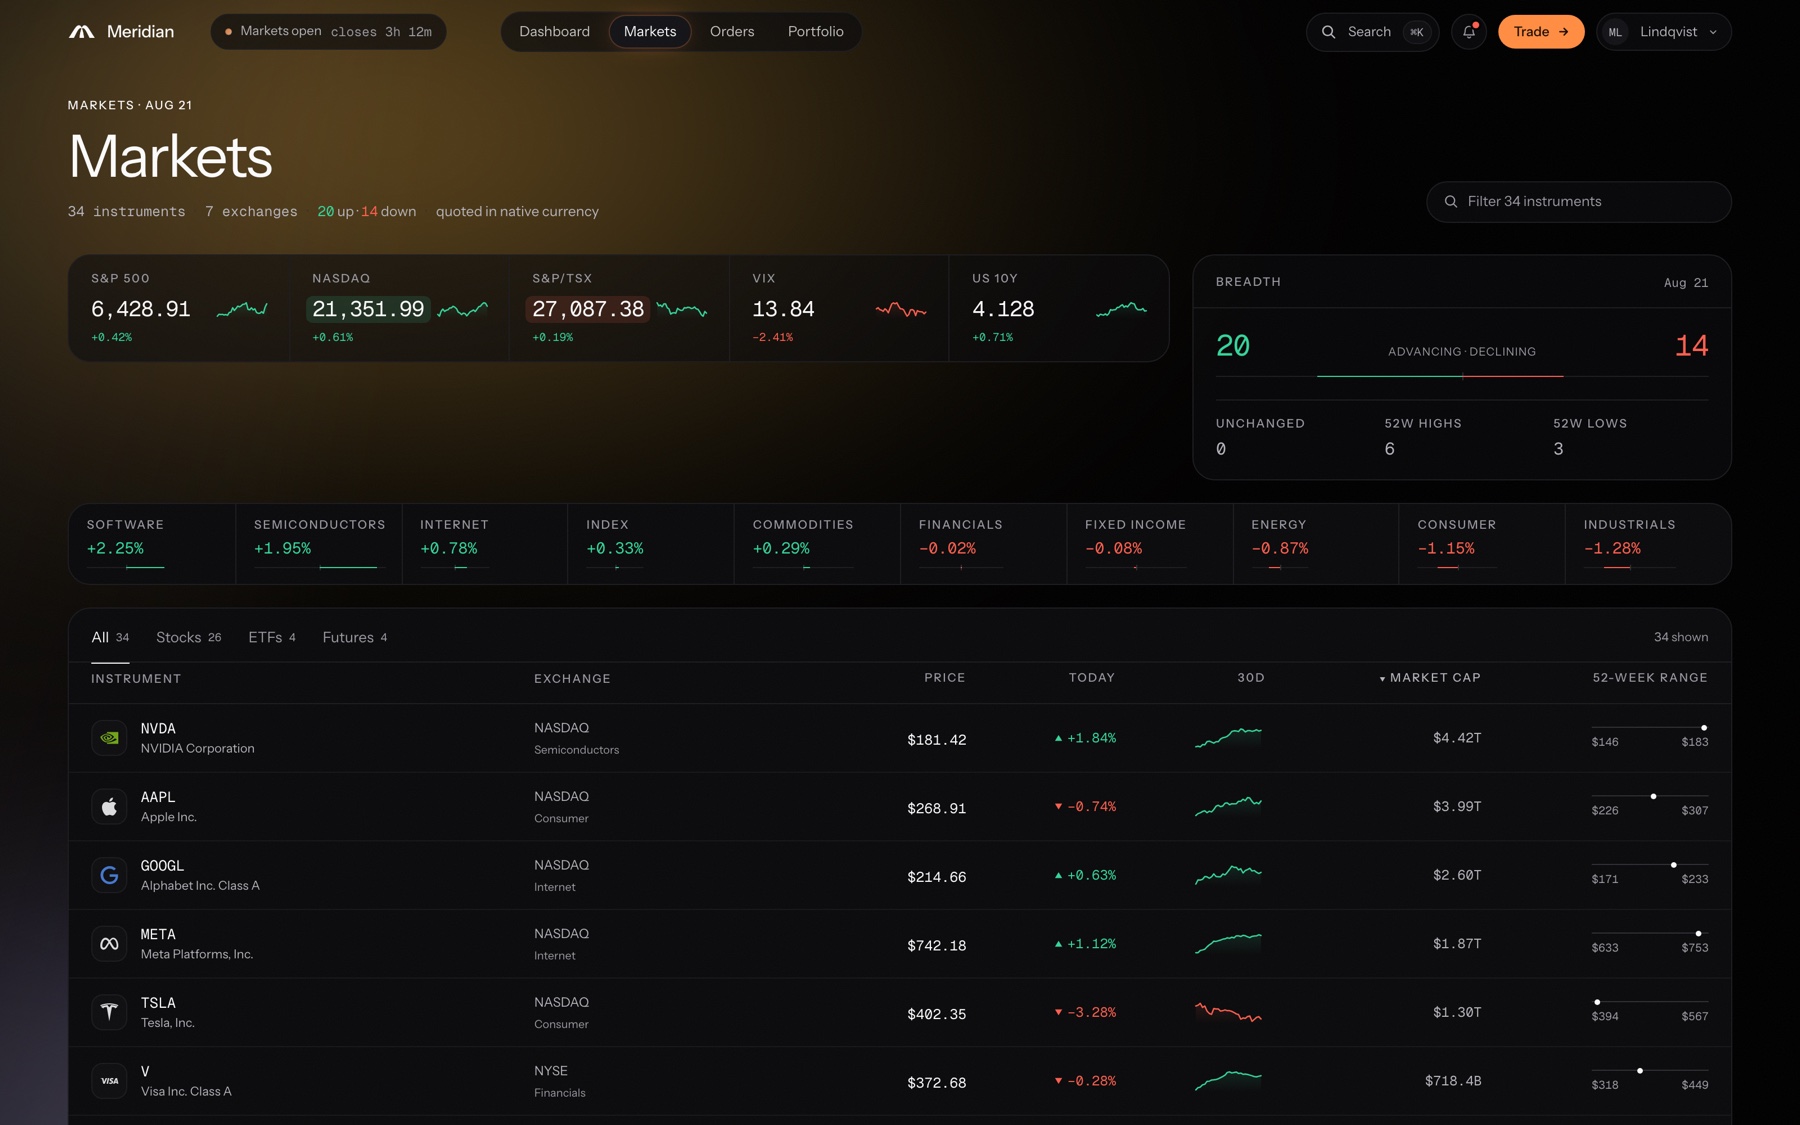The image size is (1800, 1125).
Task: Select the Markets navigation tab
Action: (x=650, y=32)
